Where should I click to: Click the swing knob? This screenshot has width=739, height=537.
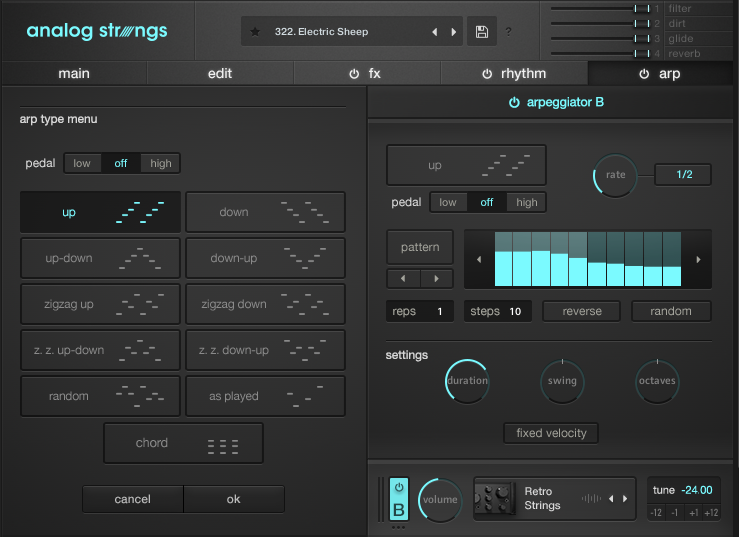coord(562,381)
